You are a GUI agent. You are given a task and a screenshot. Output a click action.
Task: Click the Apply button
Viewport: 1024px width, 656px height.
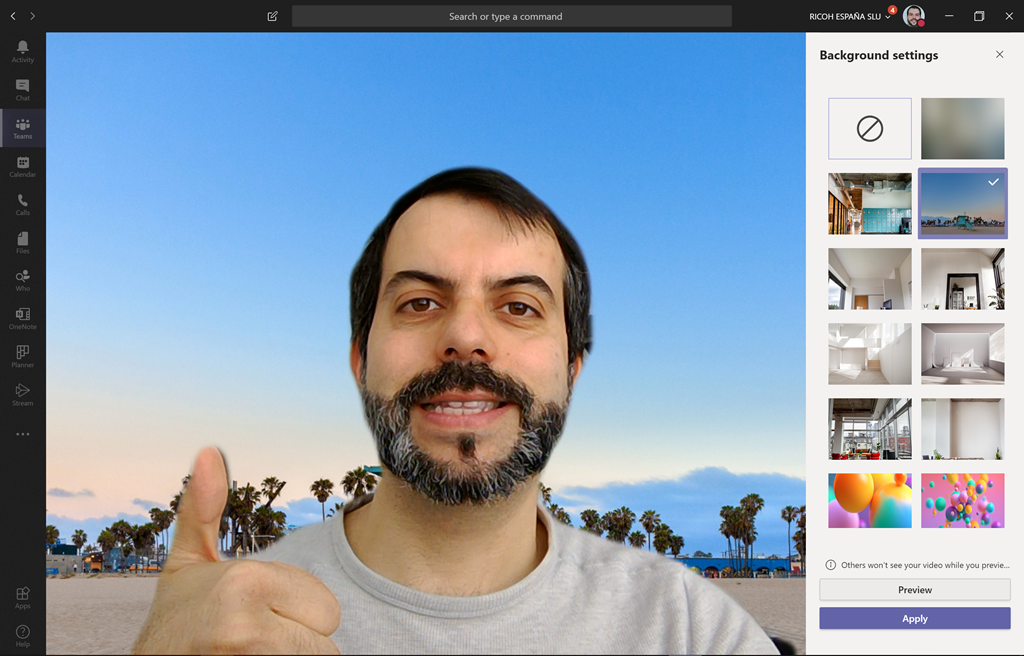915,618
